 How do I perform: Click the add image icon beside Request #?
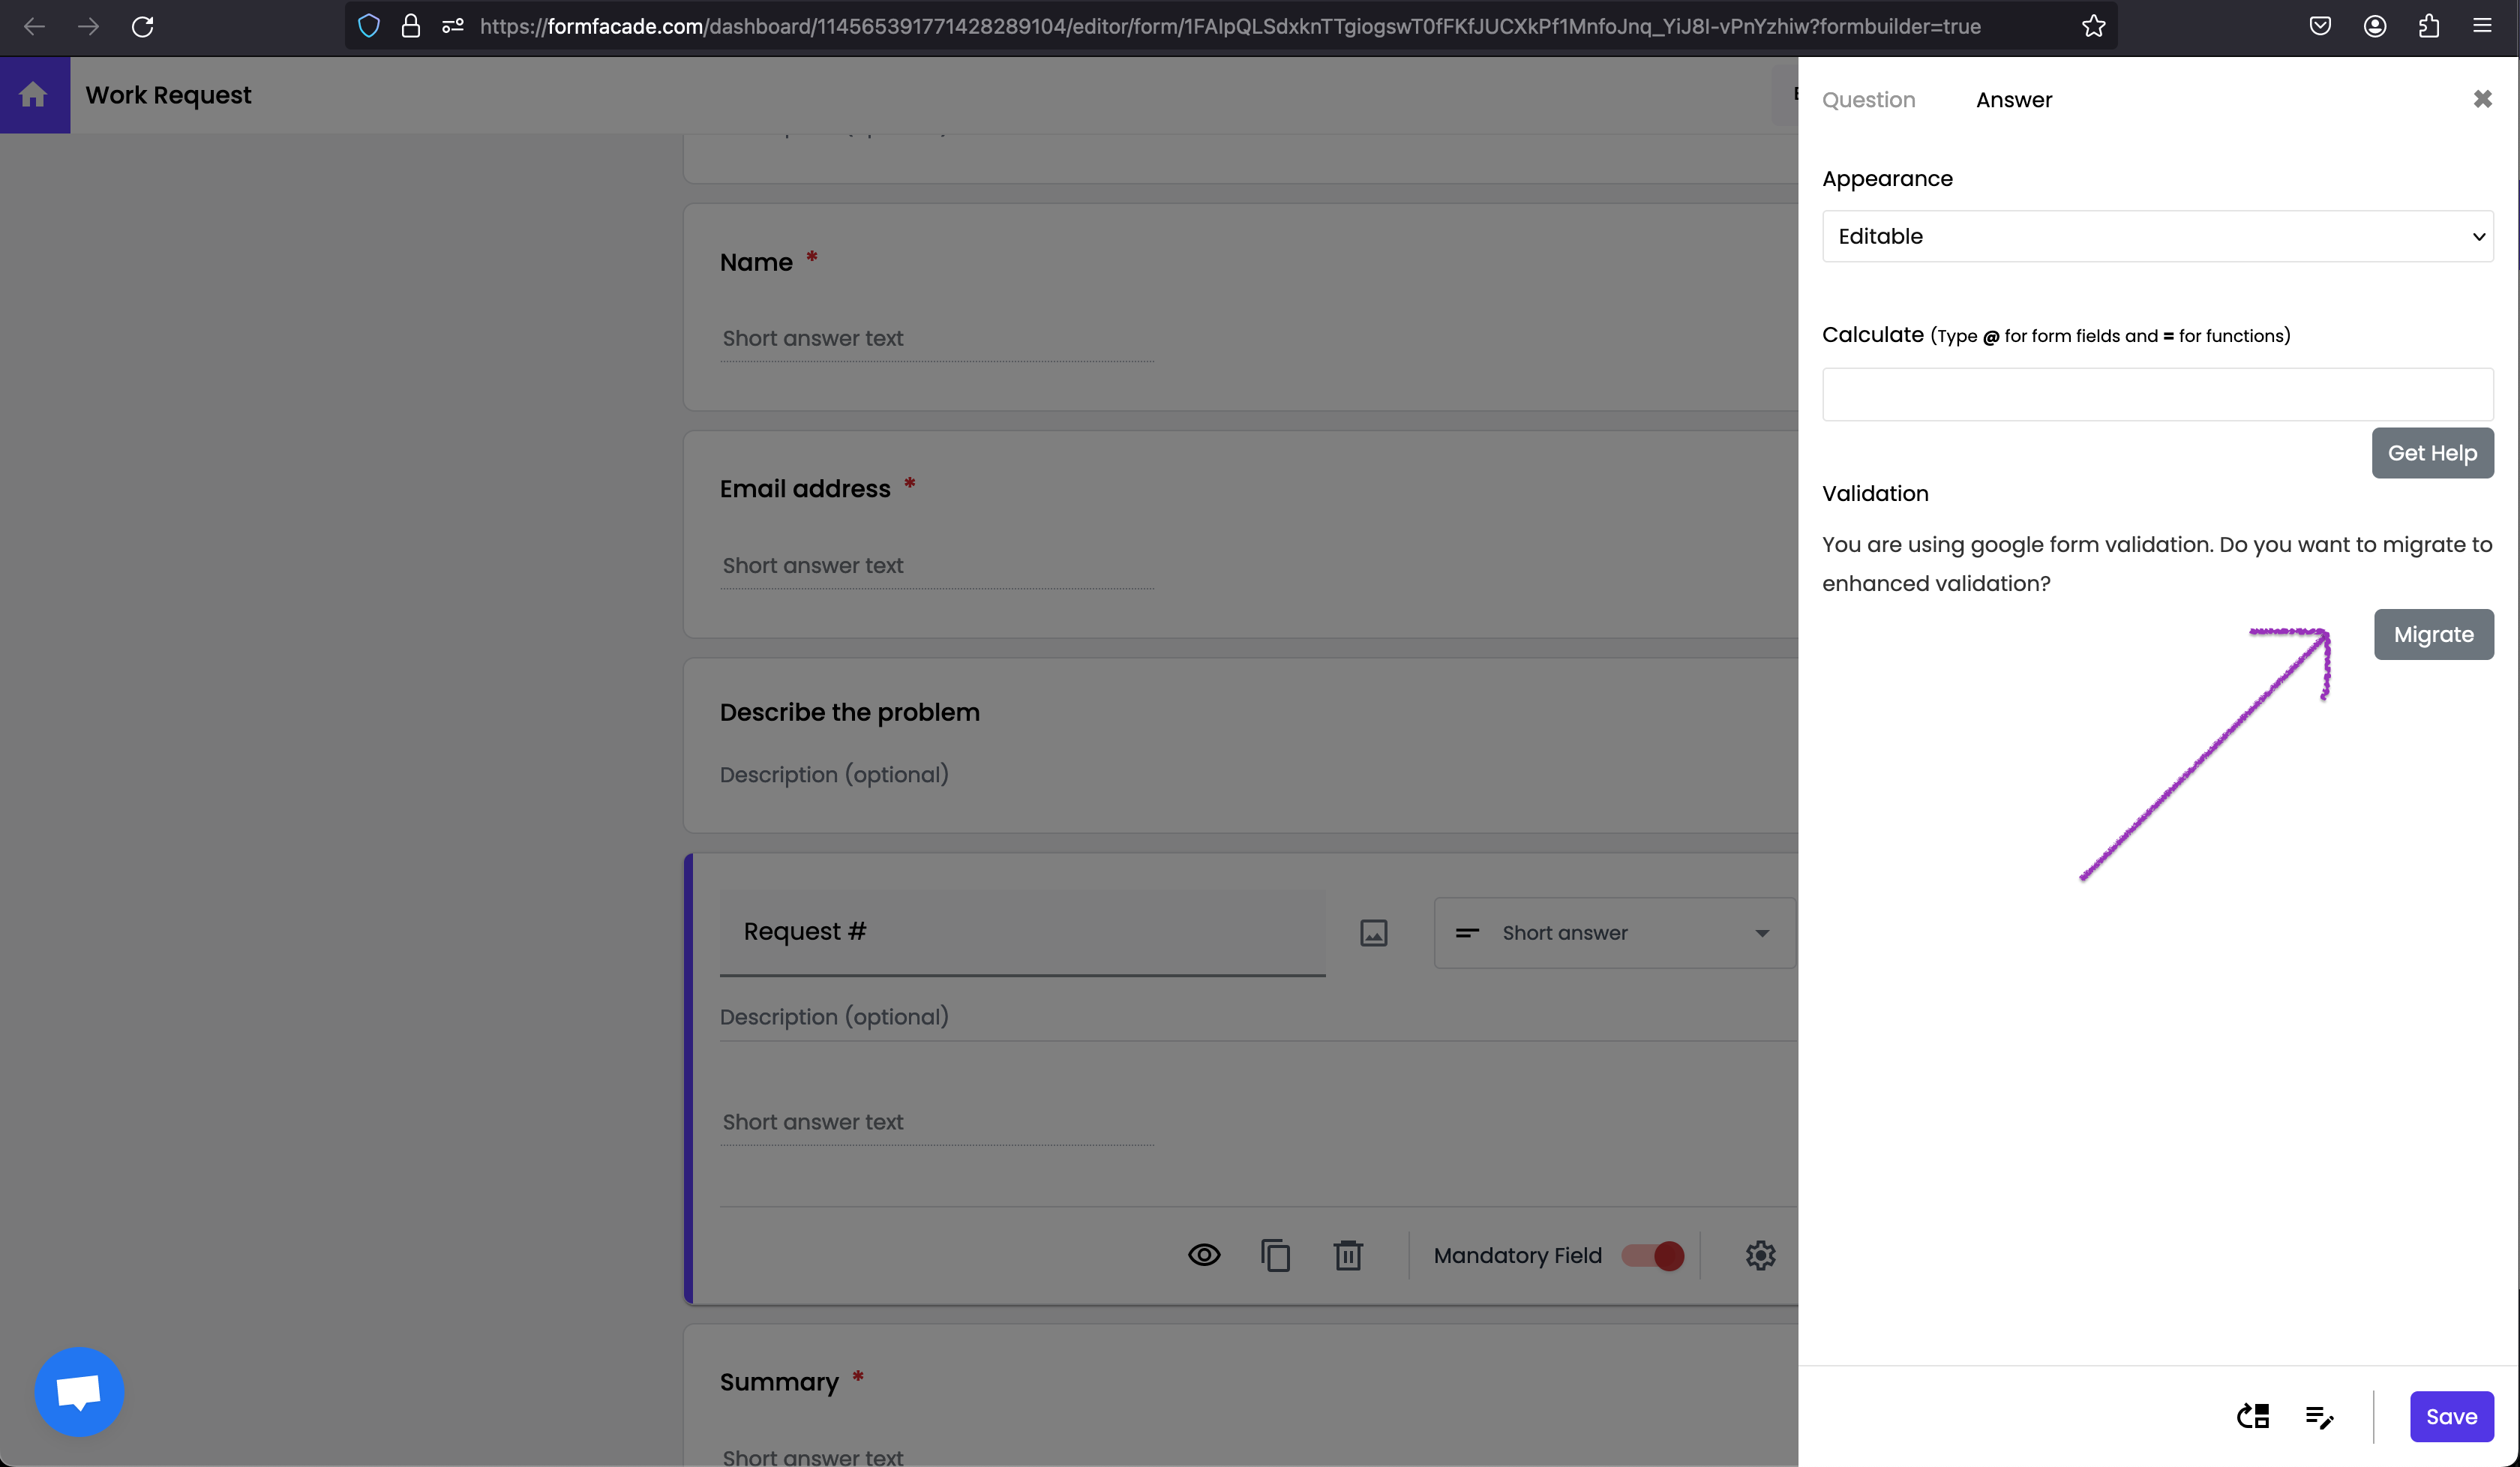[x=1373, y=933]
